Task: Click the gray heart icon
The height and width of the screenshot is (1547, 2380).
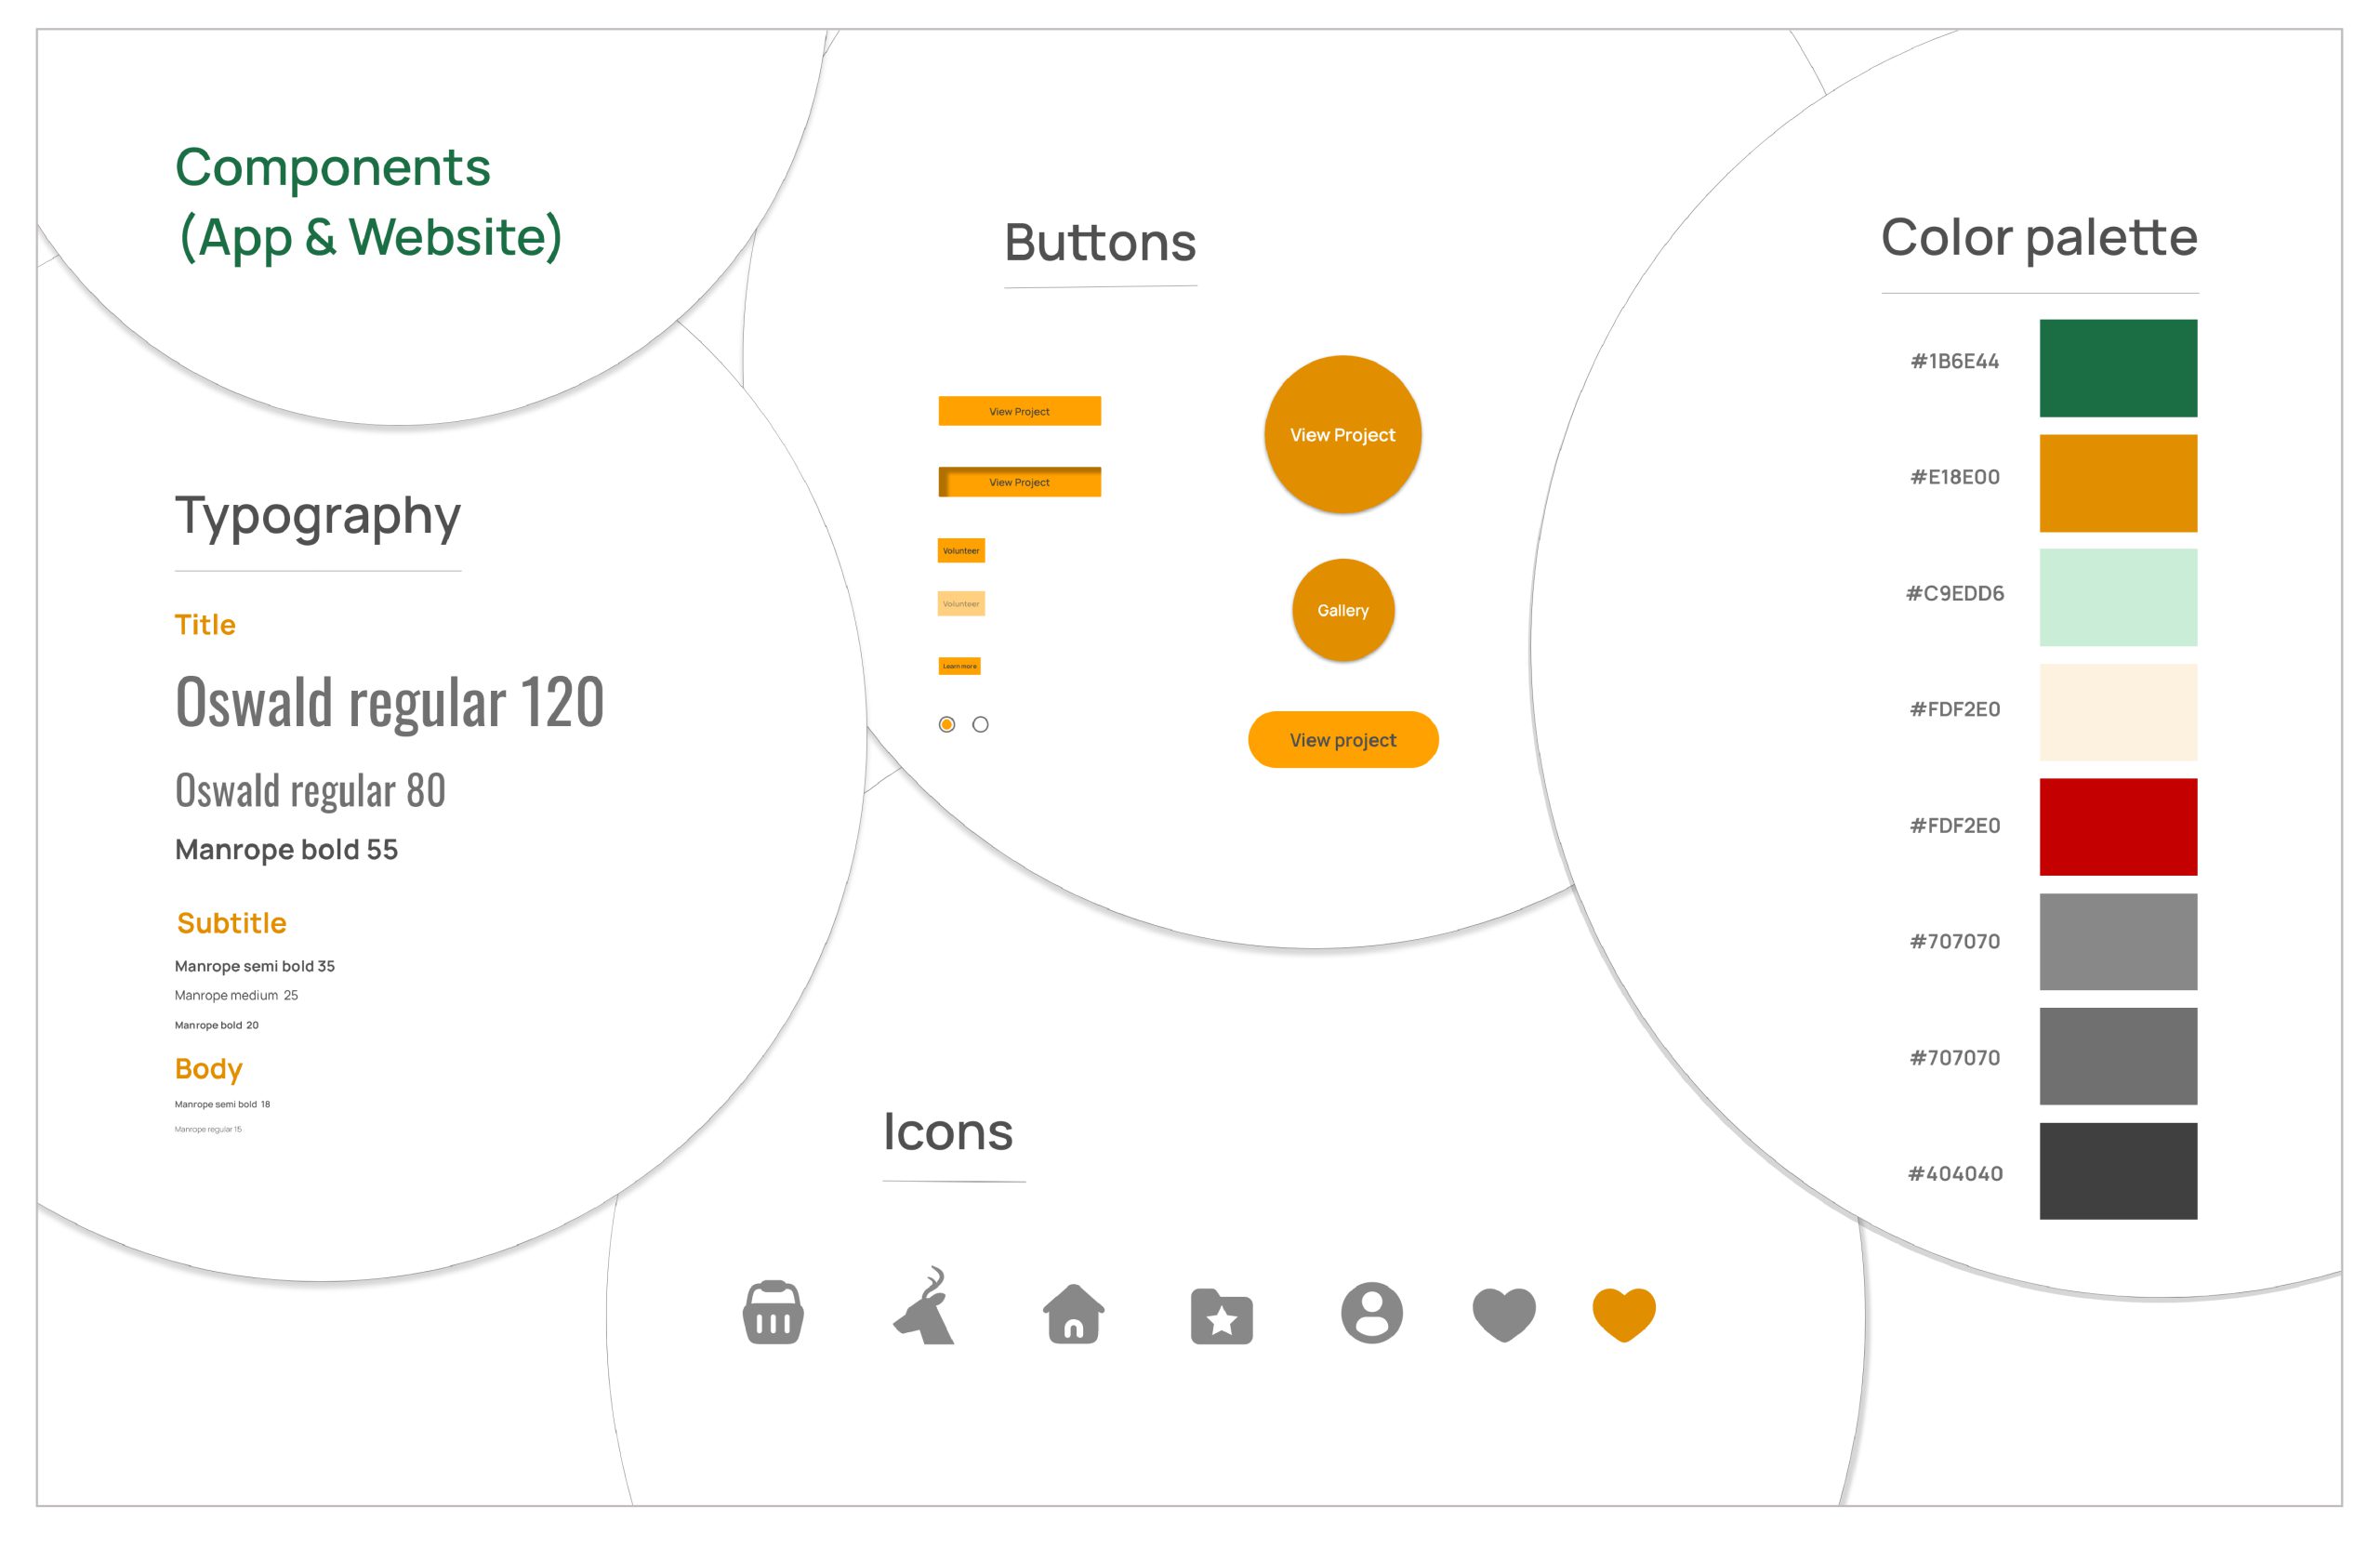Action: 1504,1313
